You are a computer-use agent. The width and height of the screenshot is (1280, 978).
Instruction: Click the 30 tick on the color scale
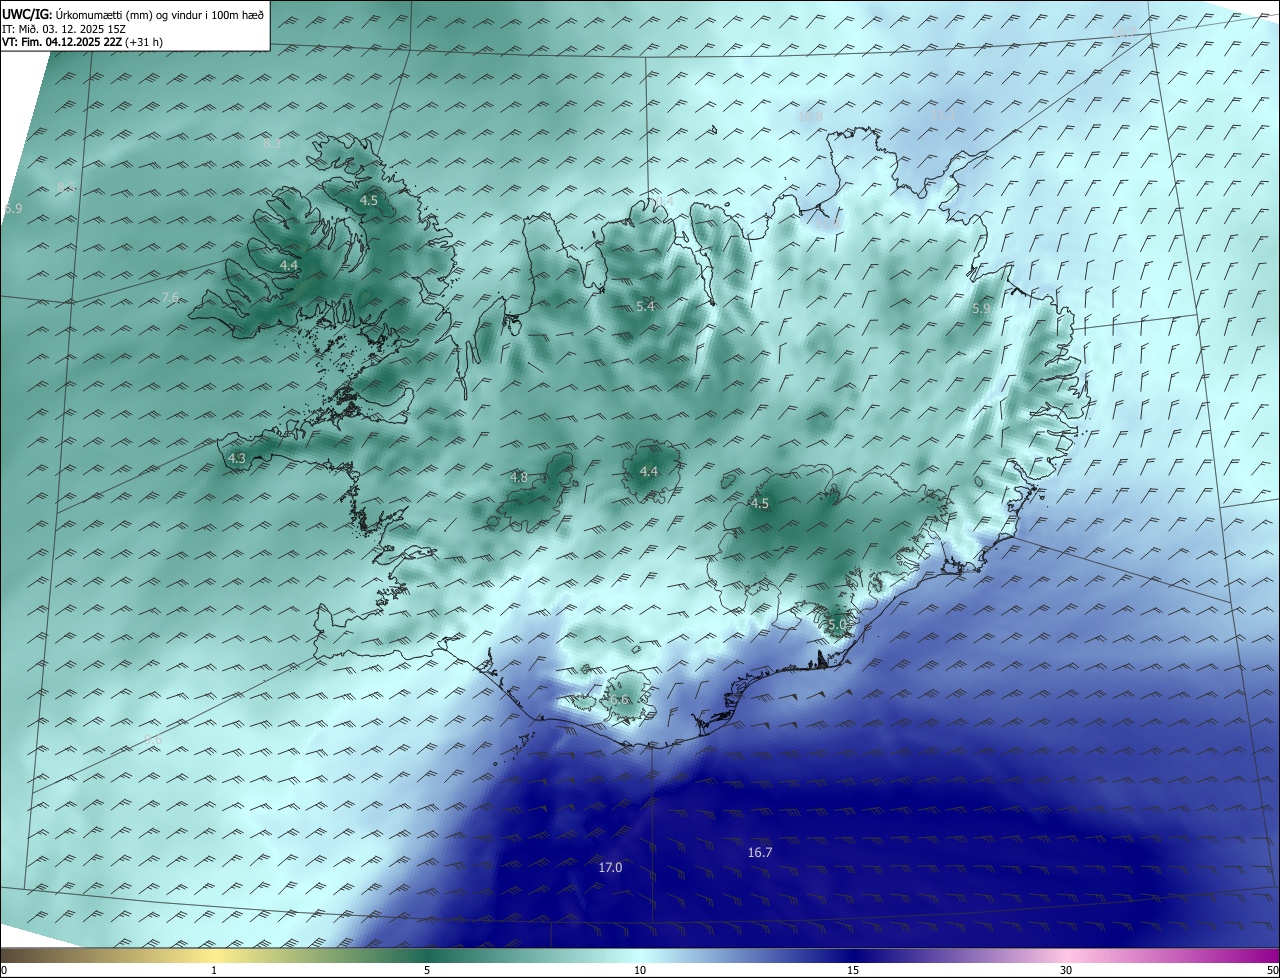pos(1066,970)
